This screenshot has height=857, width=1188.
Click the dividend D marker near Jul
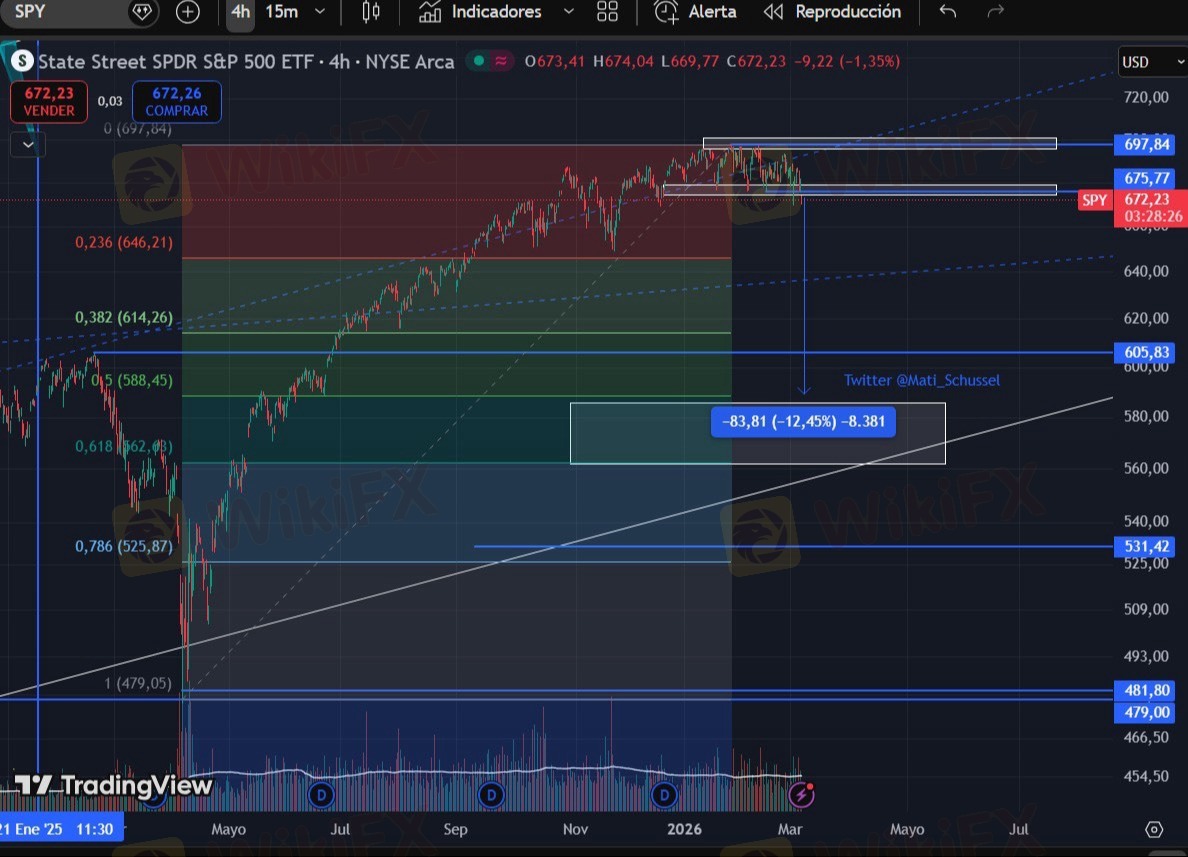(322, 795)
